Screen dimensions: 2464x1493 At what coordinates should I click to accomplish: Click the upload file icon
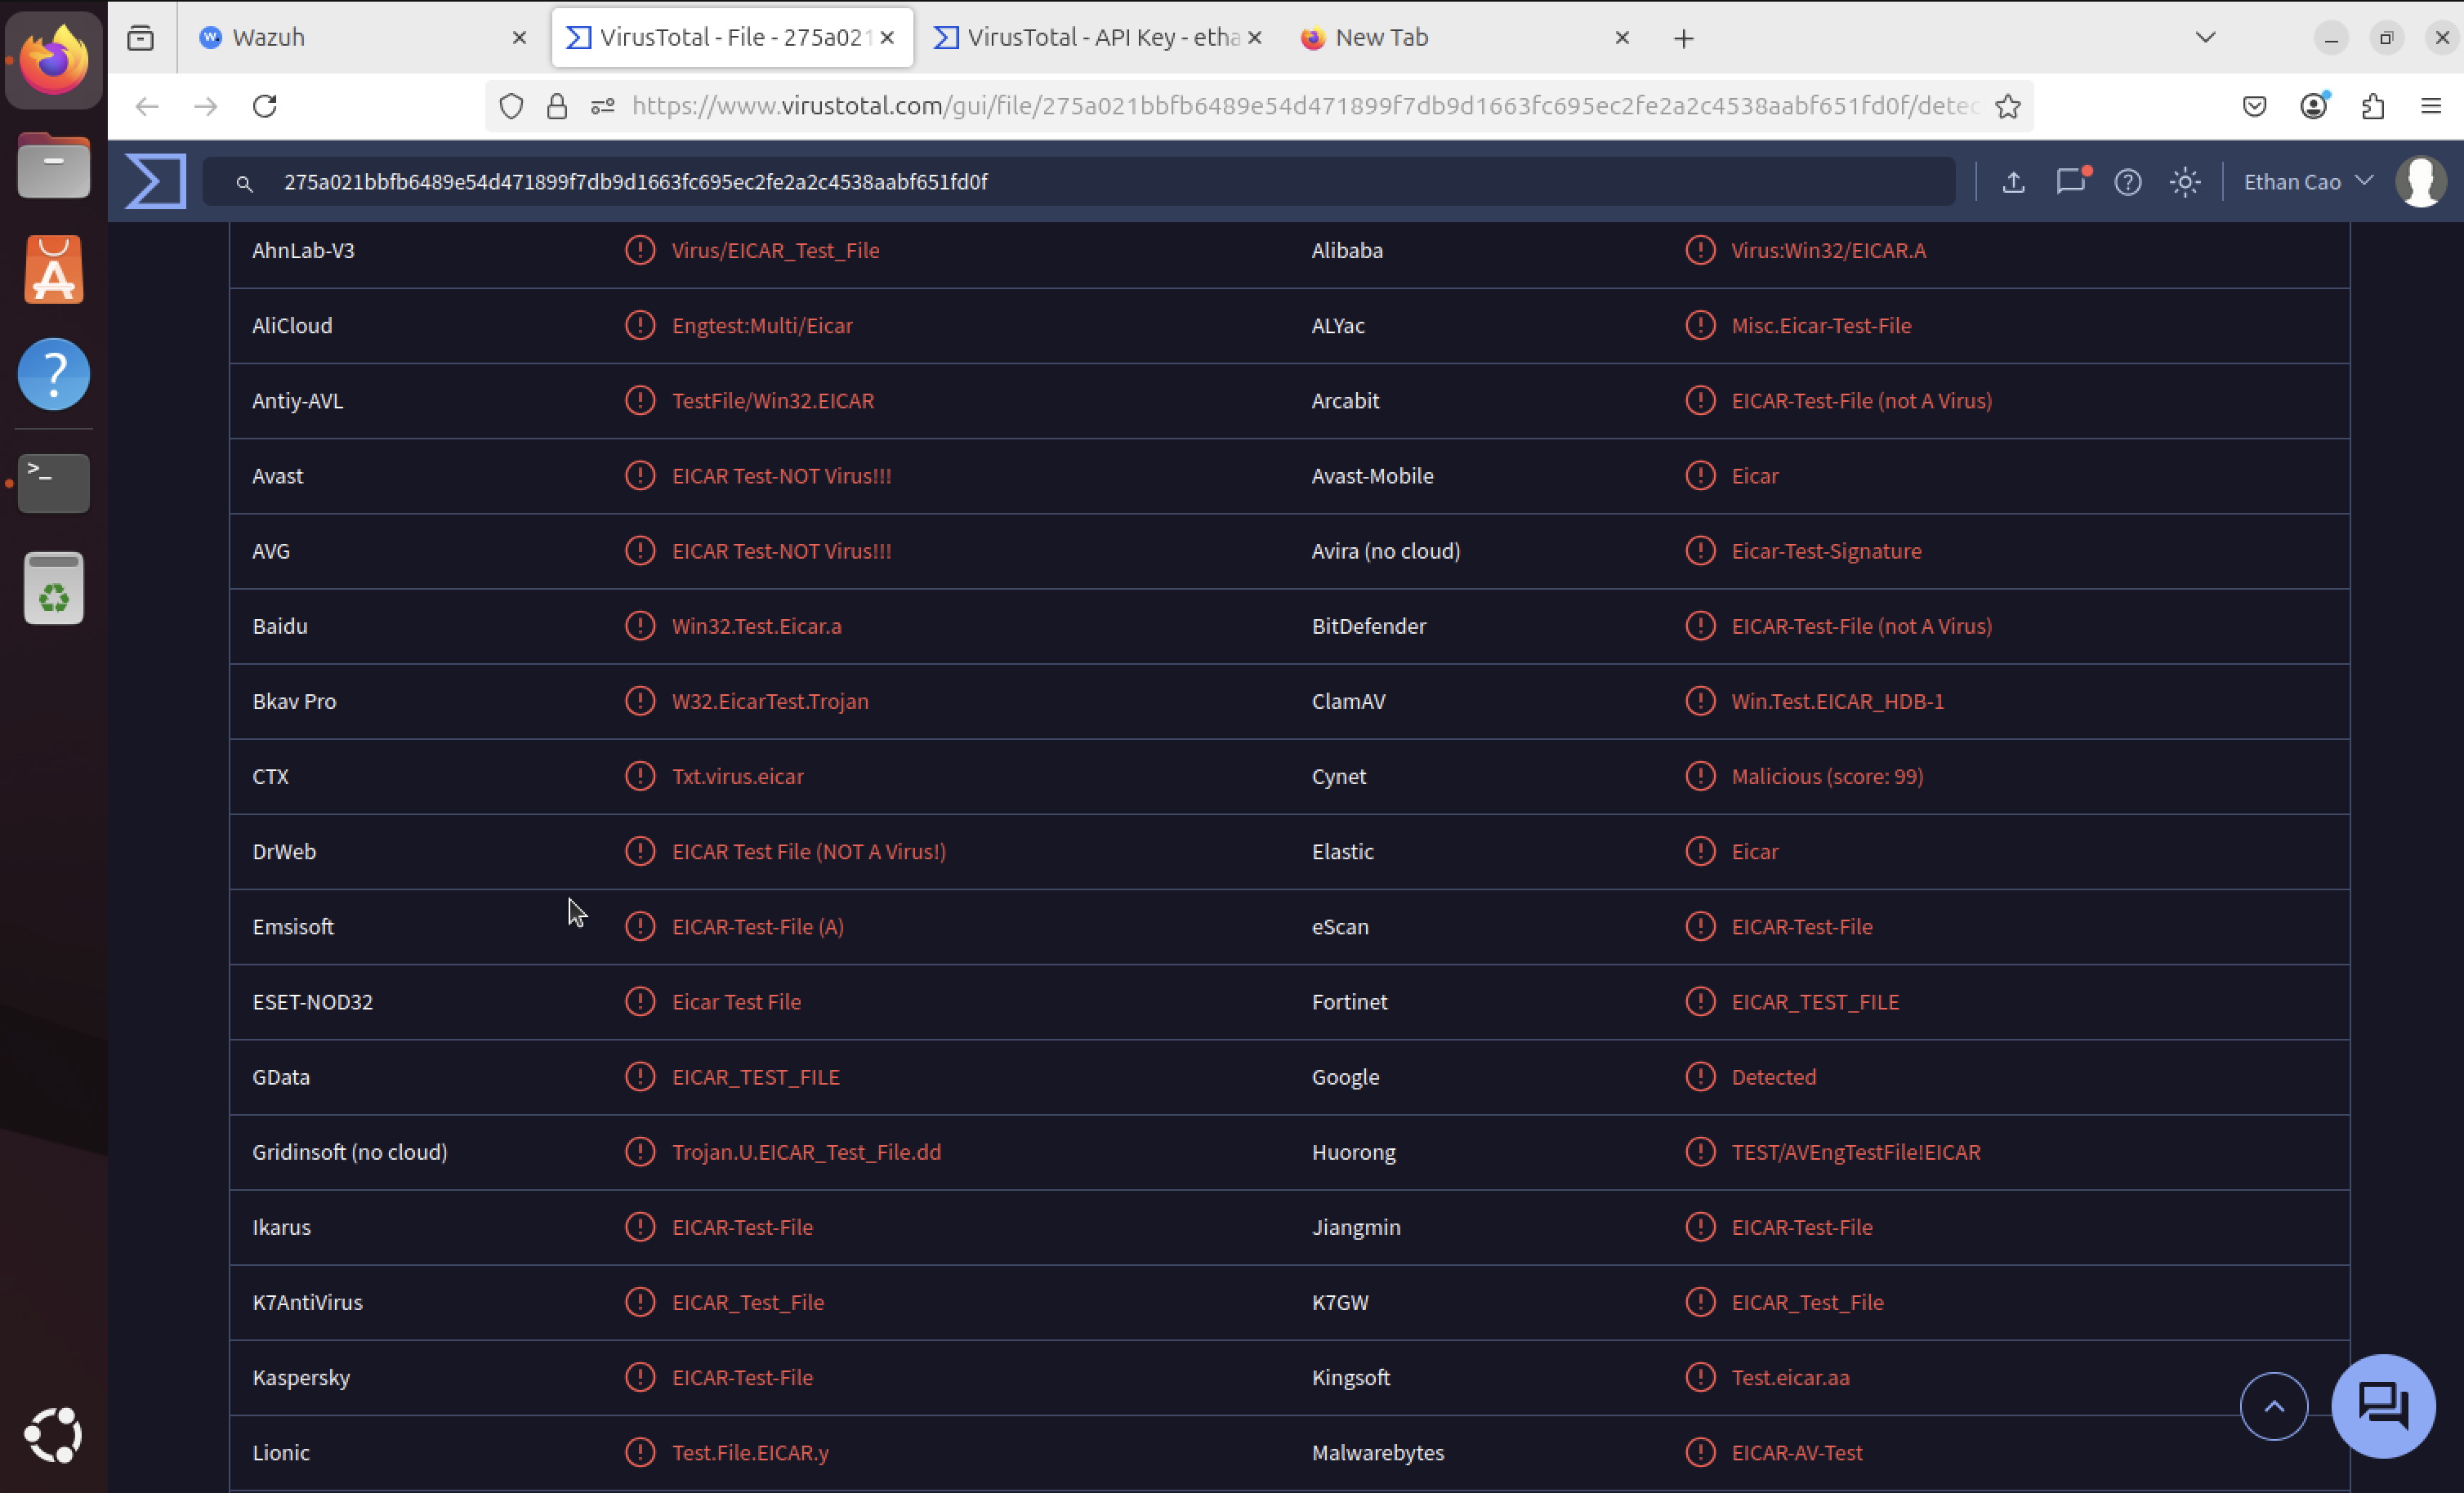(x=2013, y=182)
